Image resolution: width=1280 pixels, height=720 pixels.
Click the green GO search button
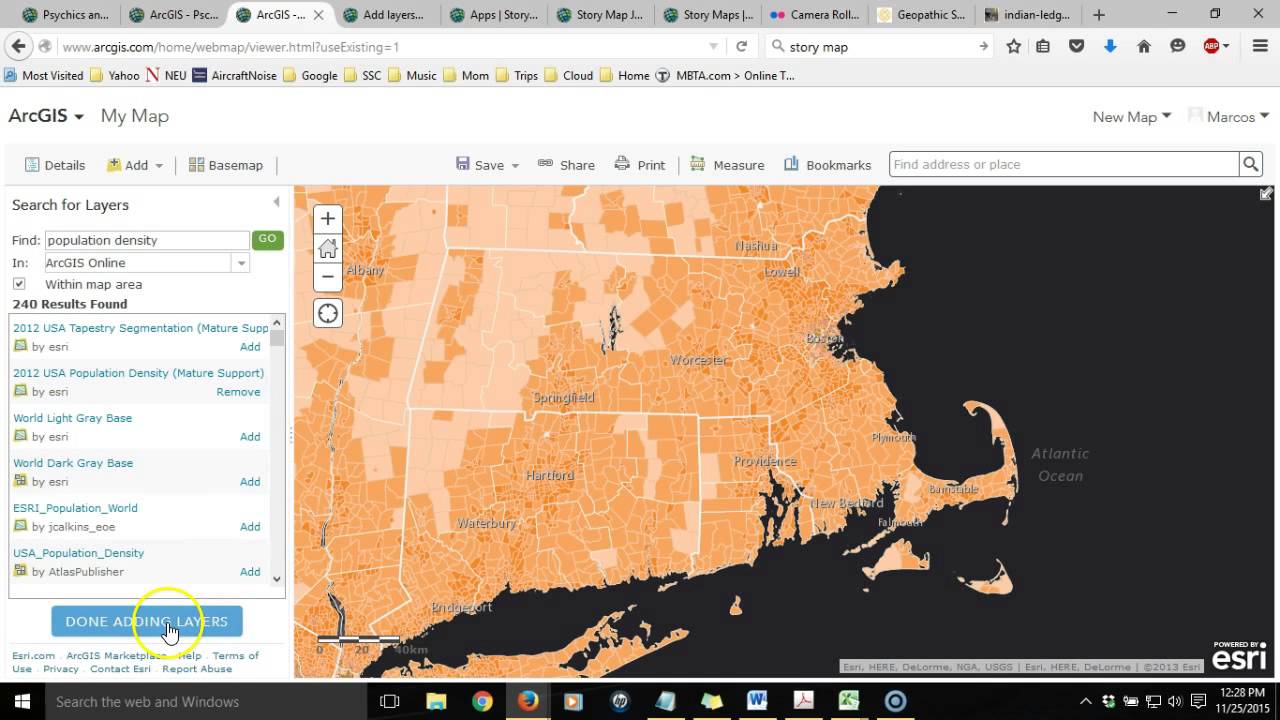pos(267,239)
